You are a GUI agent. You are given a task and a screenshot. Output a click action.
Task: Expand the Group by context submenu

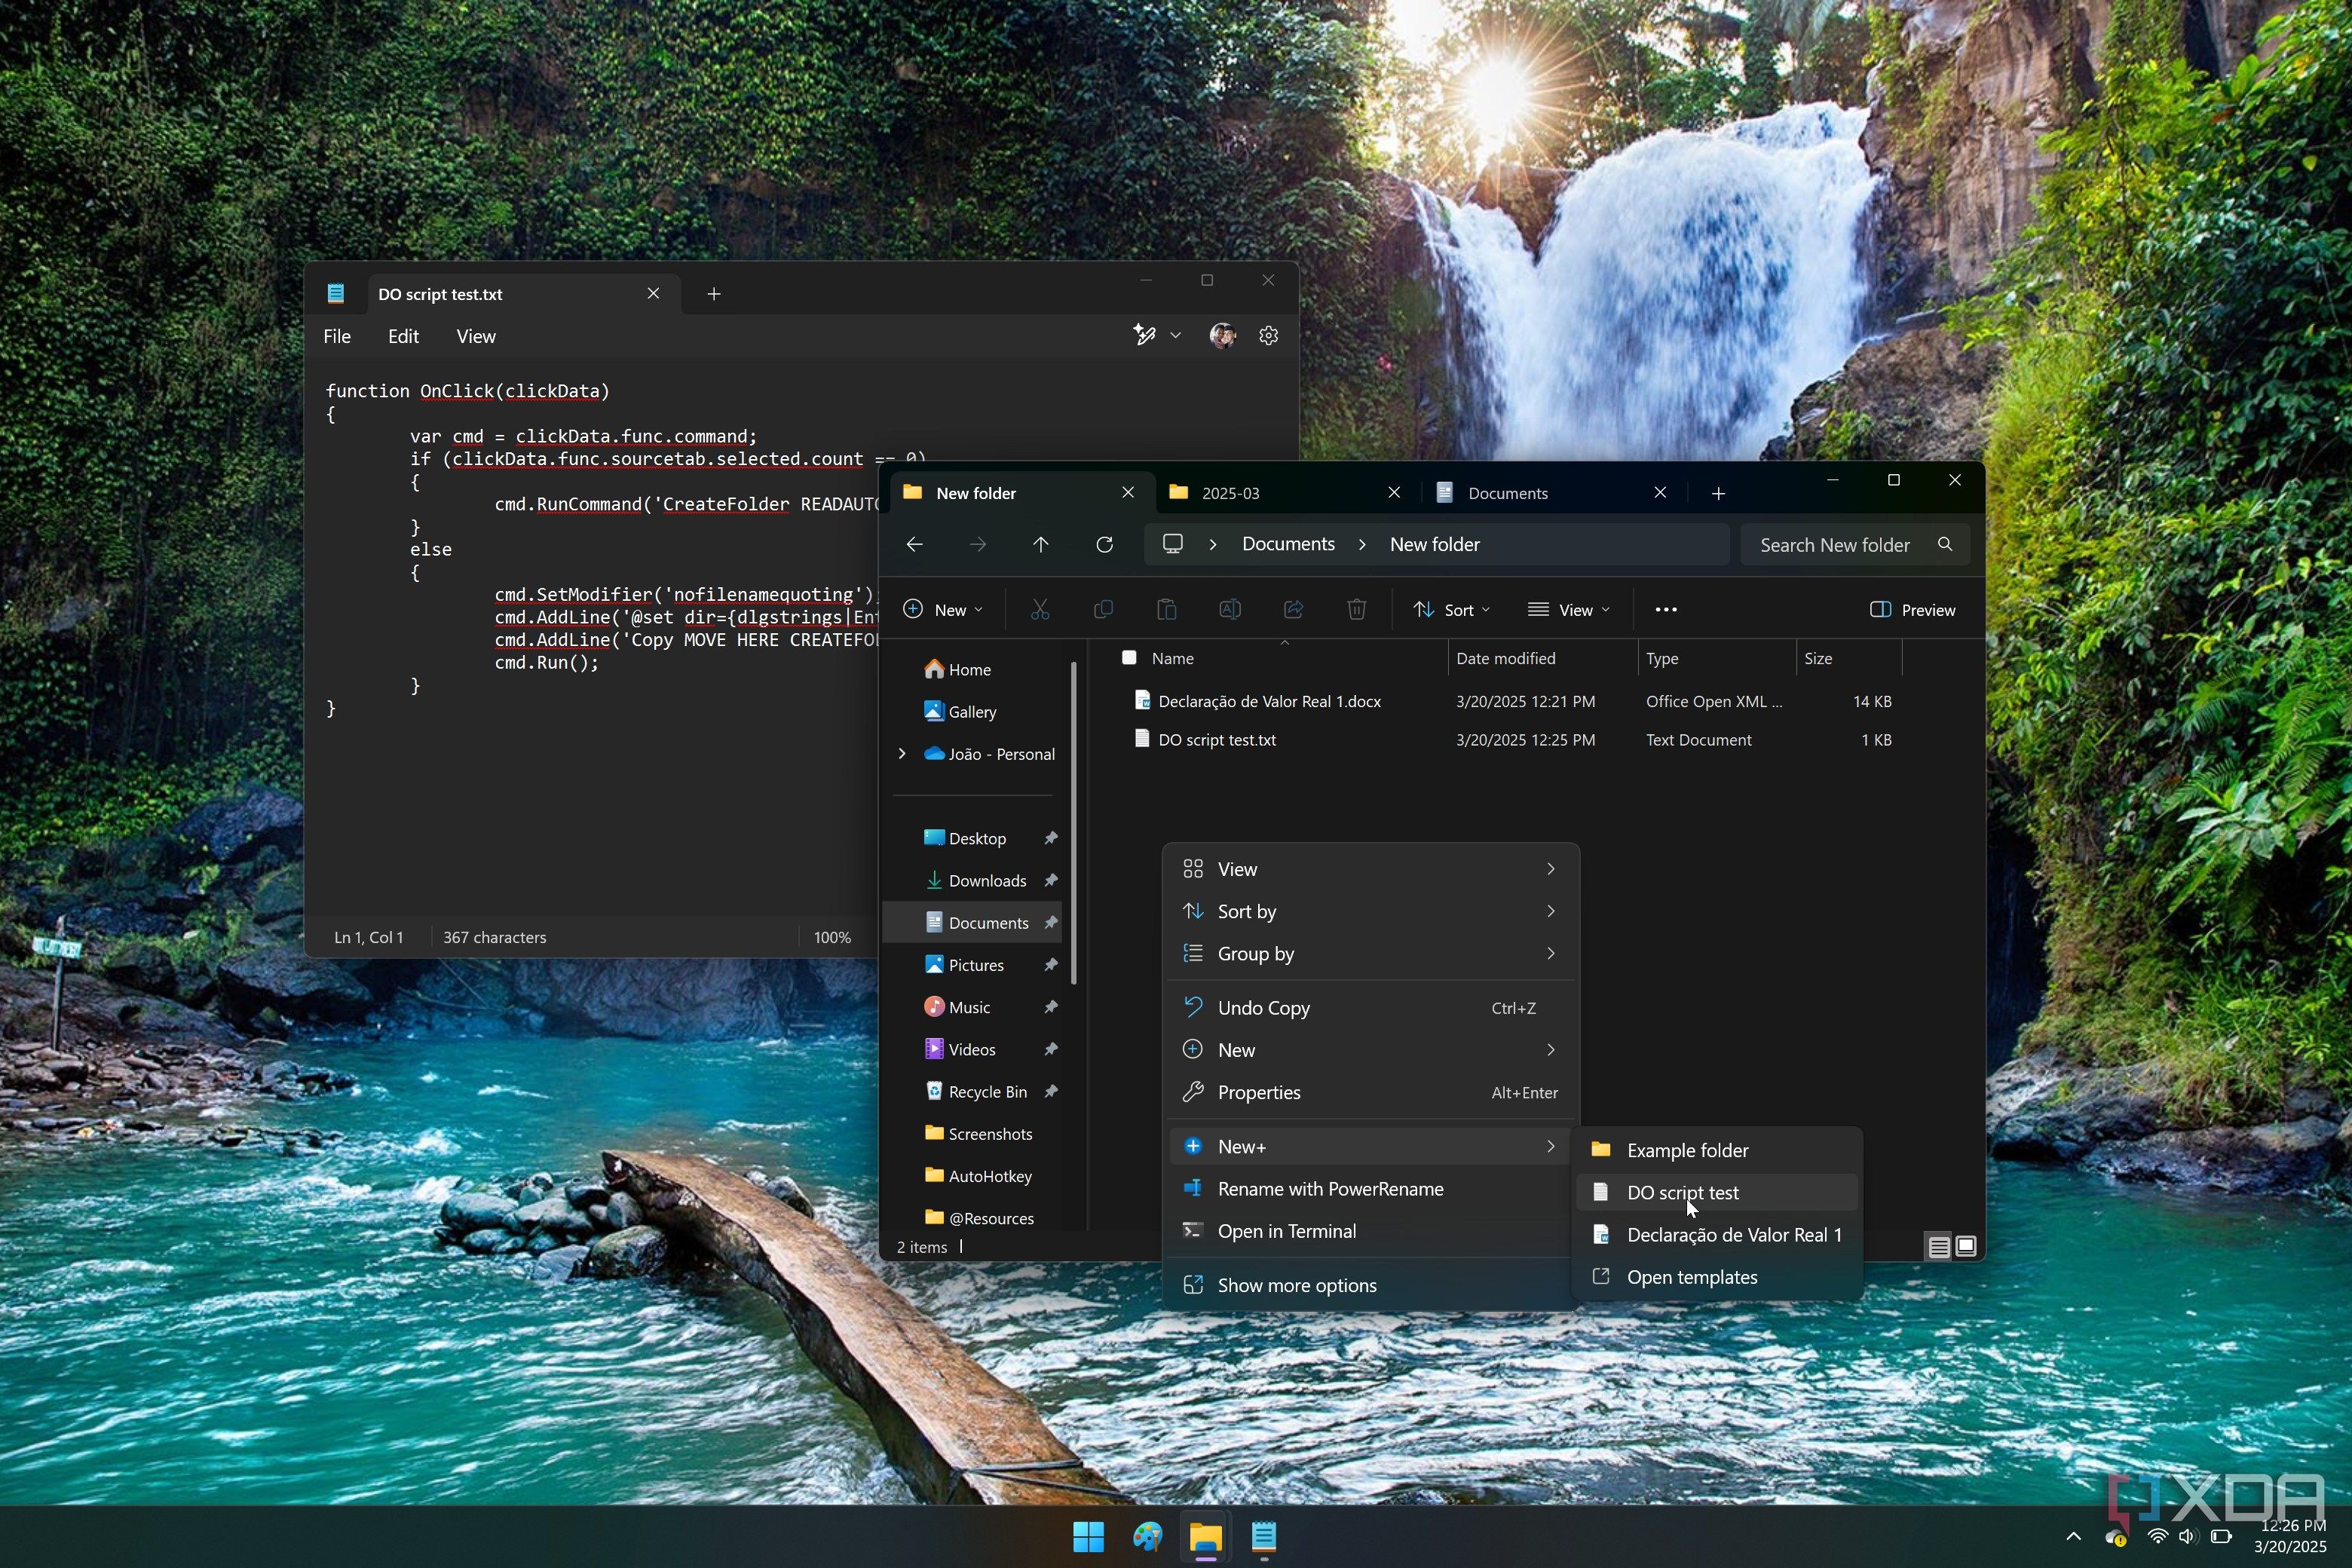pyautogui.click(x=1370, y=954)
